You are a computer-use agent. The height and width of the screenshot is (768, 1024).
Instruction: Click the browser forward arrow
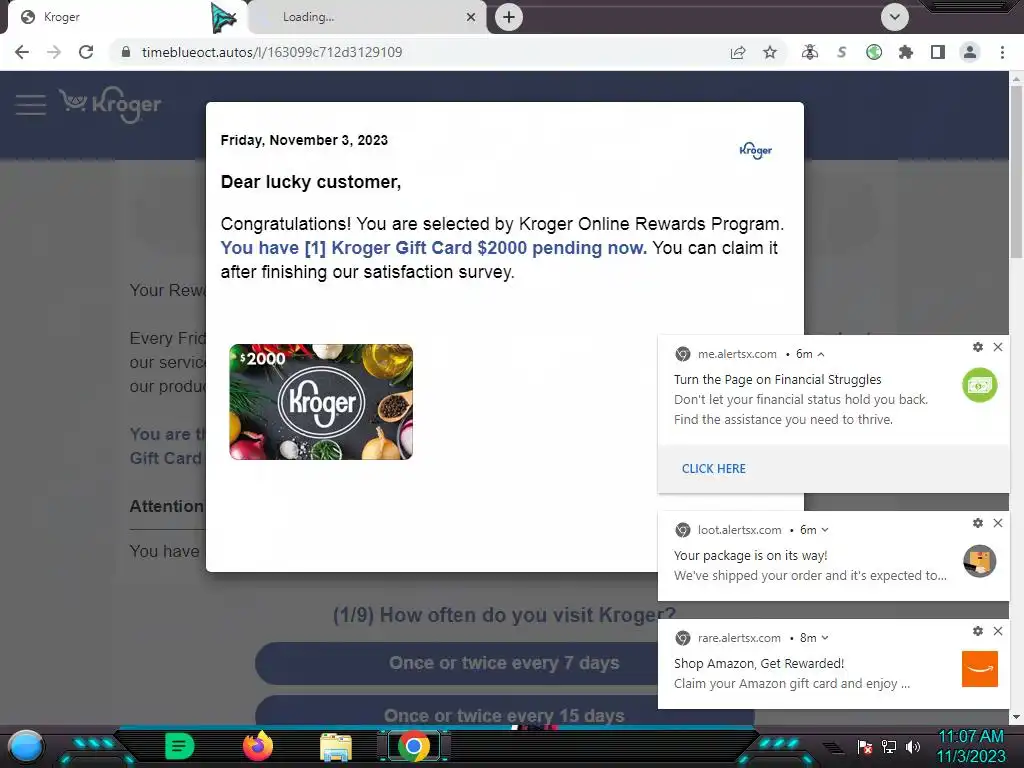point(54,52)
